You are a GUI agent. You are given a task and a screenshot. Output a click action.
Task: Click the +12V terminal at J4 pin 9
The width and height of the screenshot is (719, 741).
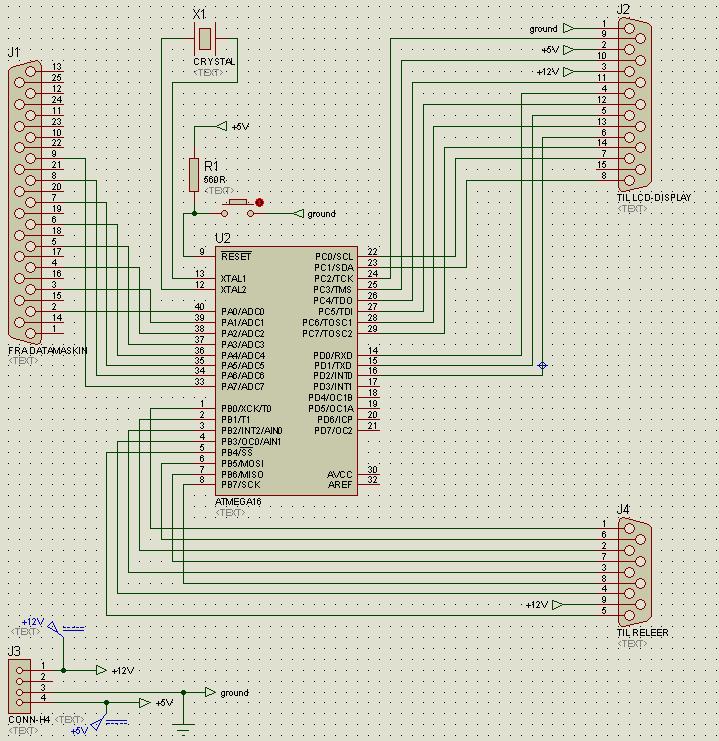click(557, 604)
